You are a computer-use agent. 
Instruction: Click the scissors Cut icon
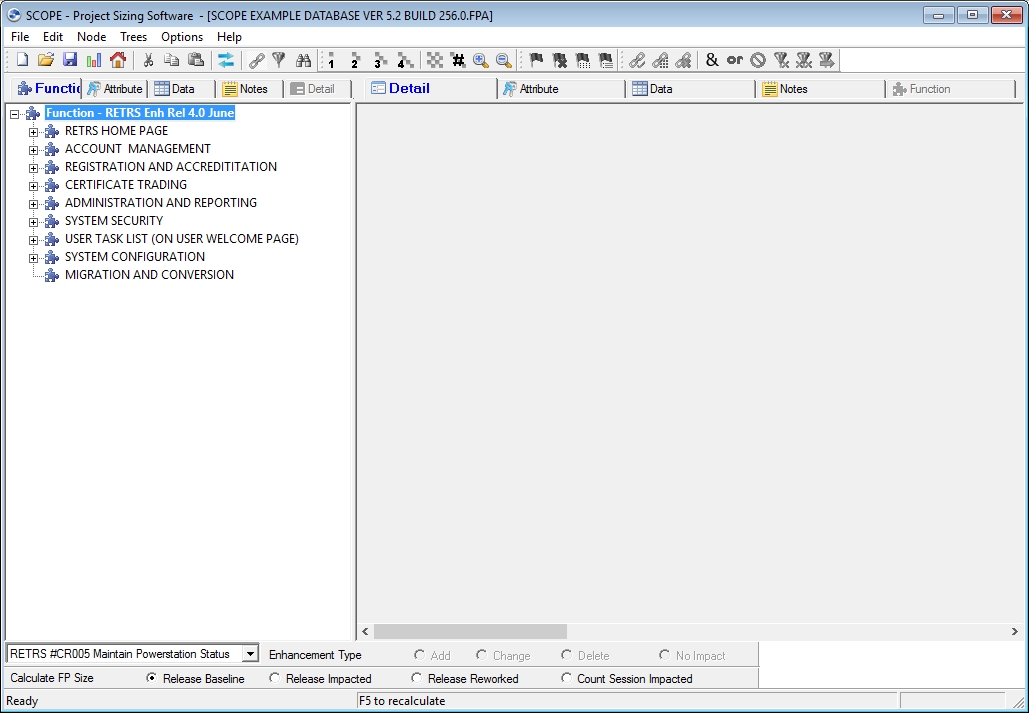click(148, 60)
